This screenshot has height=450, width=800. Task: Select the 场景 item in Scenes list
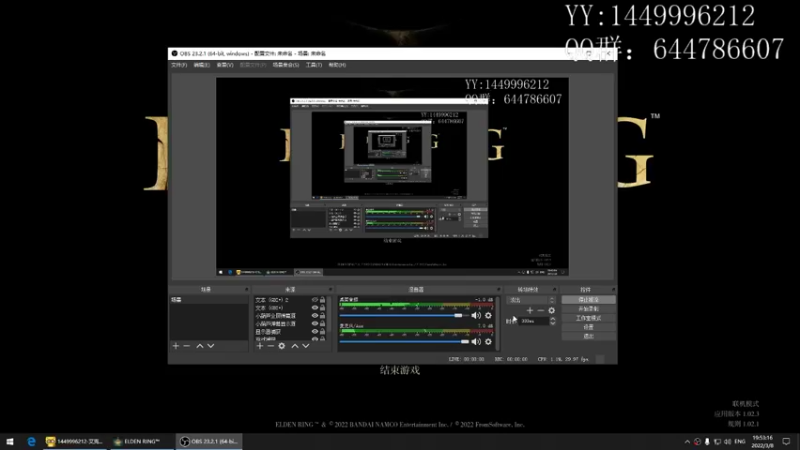pyautogui.click(x=209, y=300)
